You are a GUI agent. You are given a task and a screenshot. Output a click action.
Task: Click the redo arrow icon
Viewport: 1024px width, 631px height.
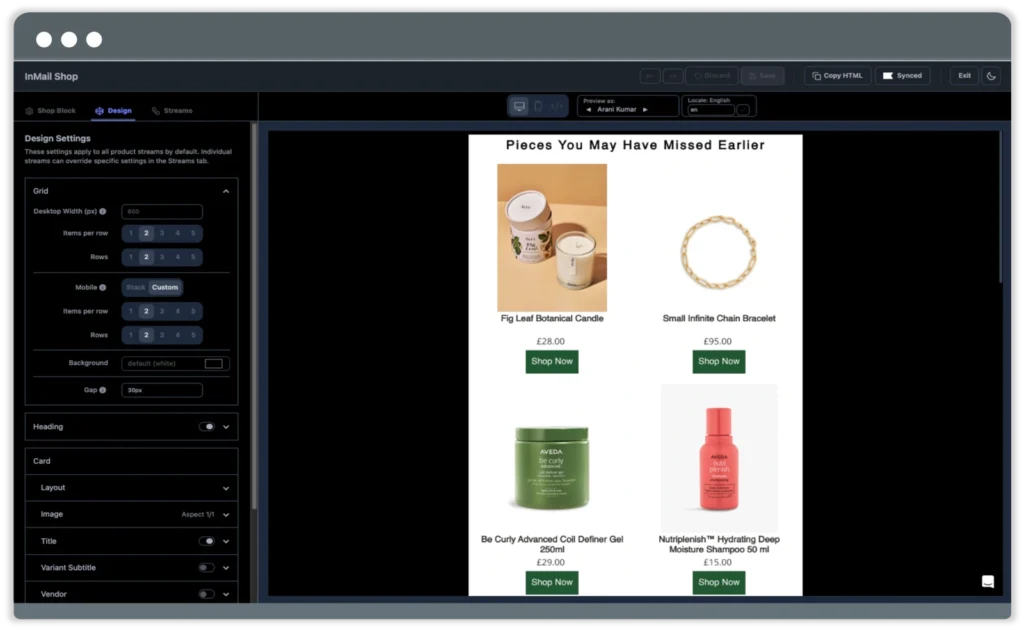point(673,76)
